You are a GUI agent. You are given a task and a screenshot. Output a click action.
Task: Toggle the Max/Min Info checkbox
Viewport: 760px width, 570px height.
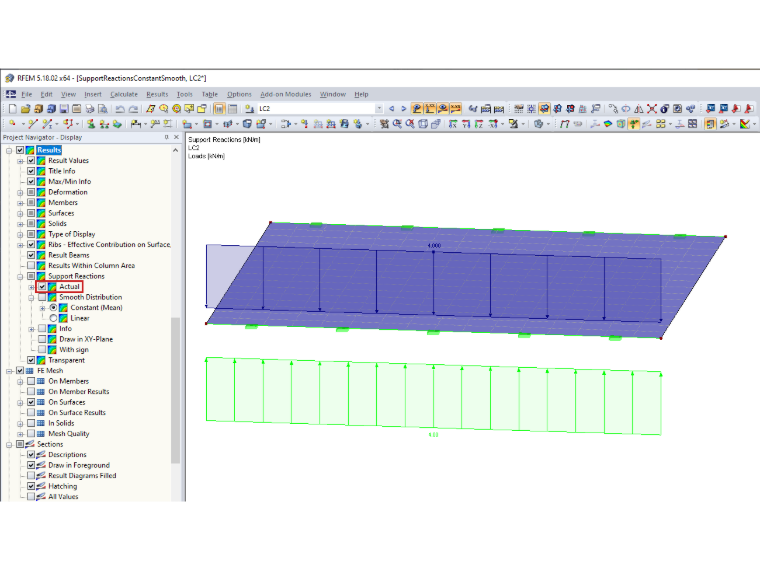coord(31,181)
